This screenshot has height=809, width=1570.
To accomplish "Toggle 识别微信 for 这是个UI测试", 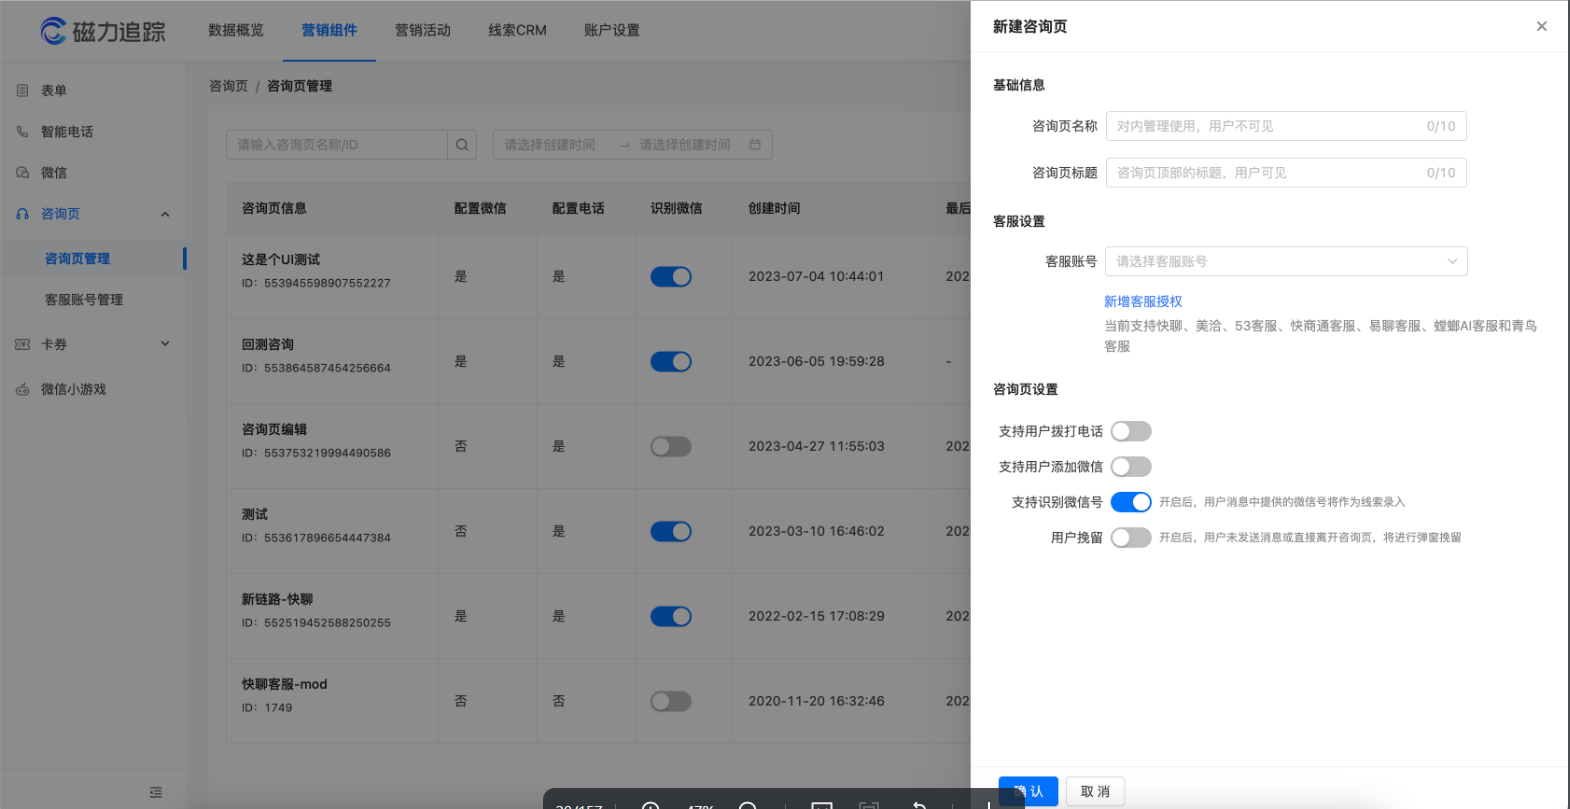I will click(671, 277).
